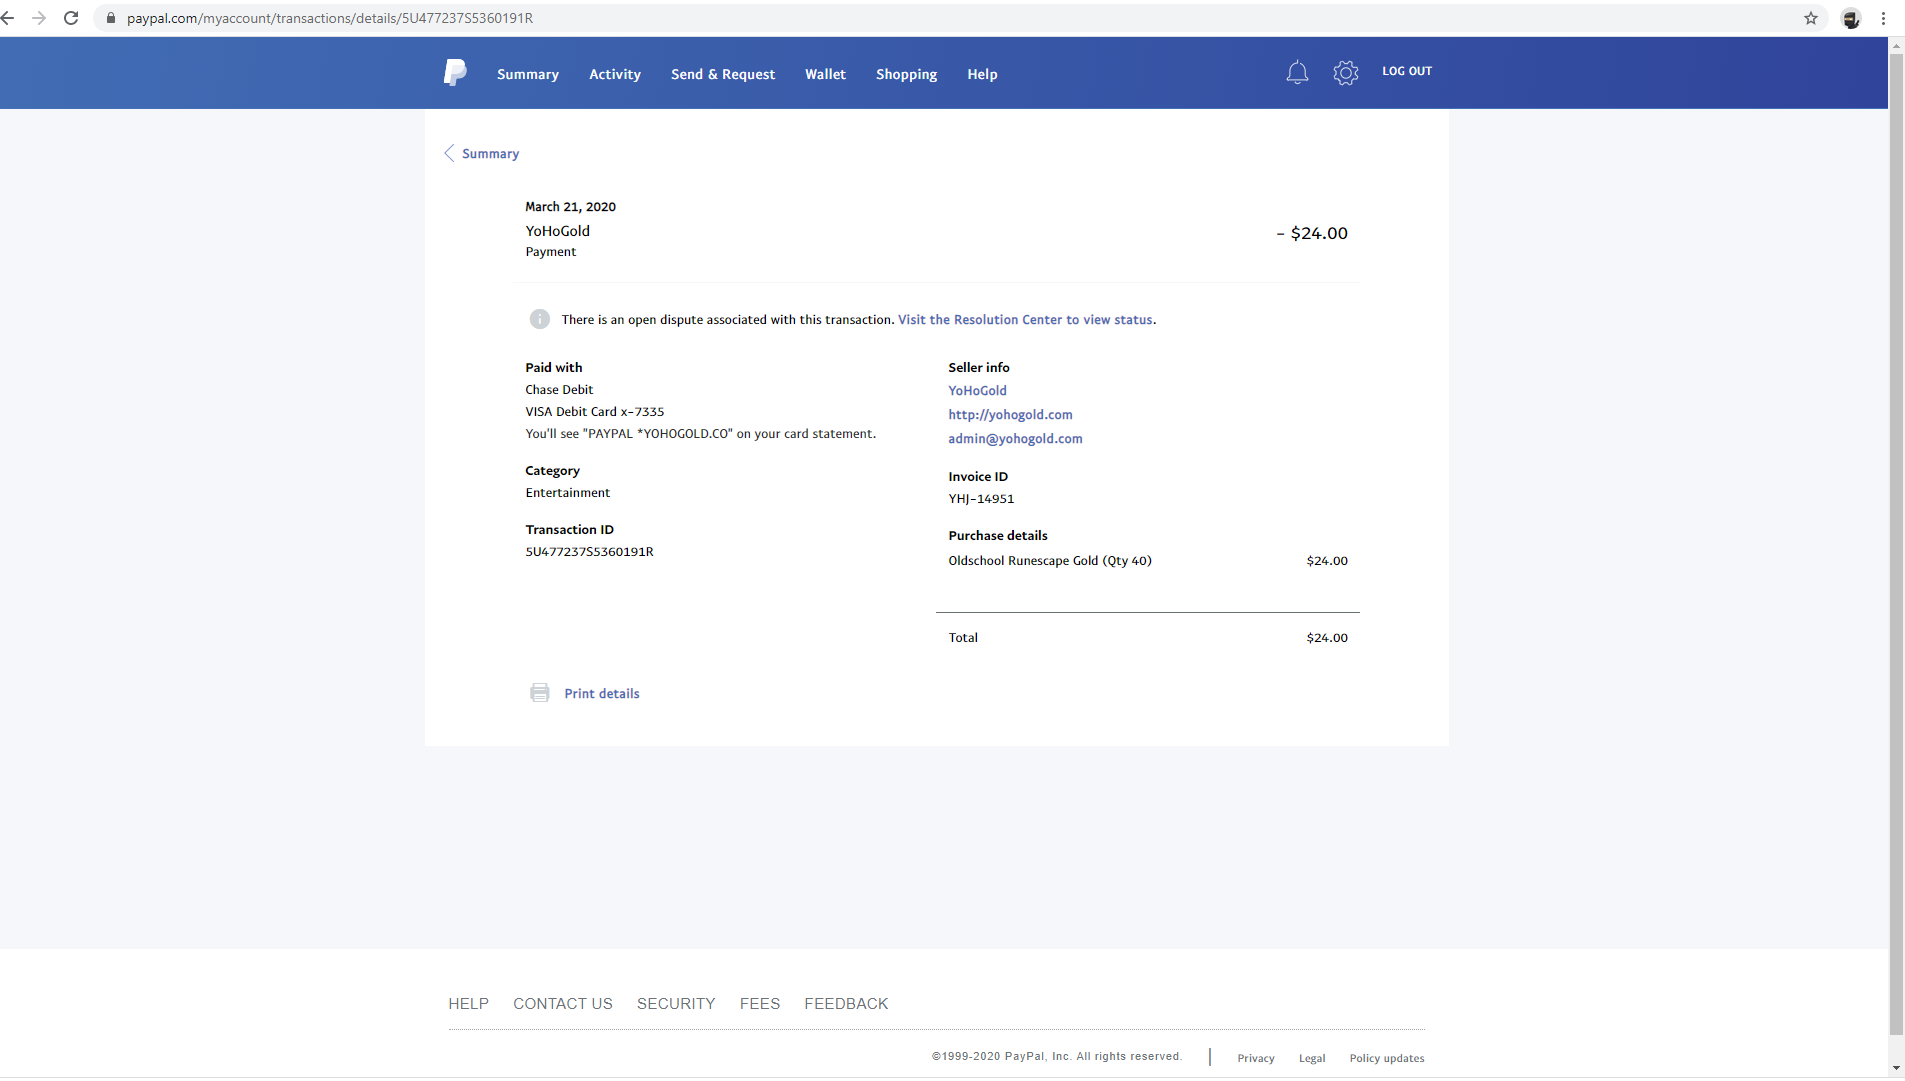Click the dispute info icon
The image size is (1905, 1081).
(x=540, y=319)
